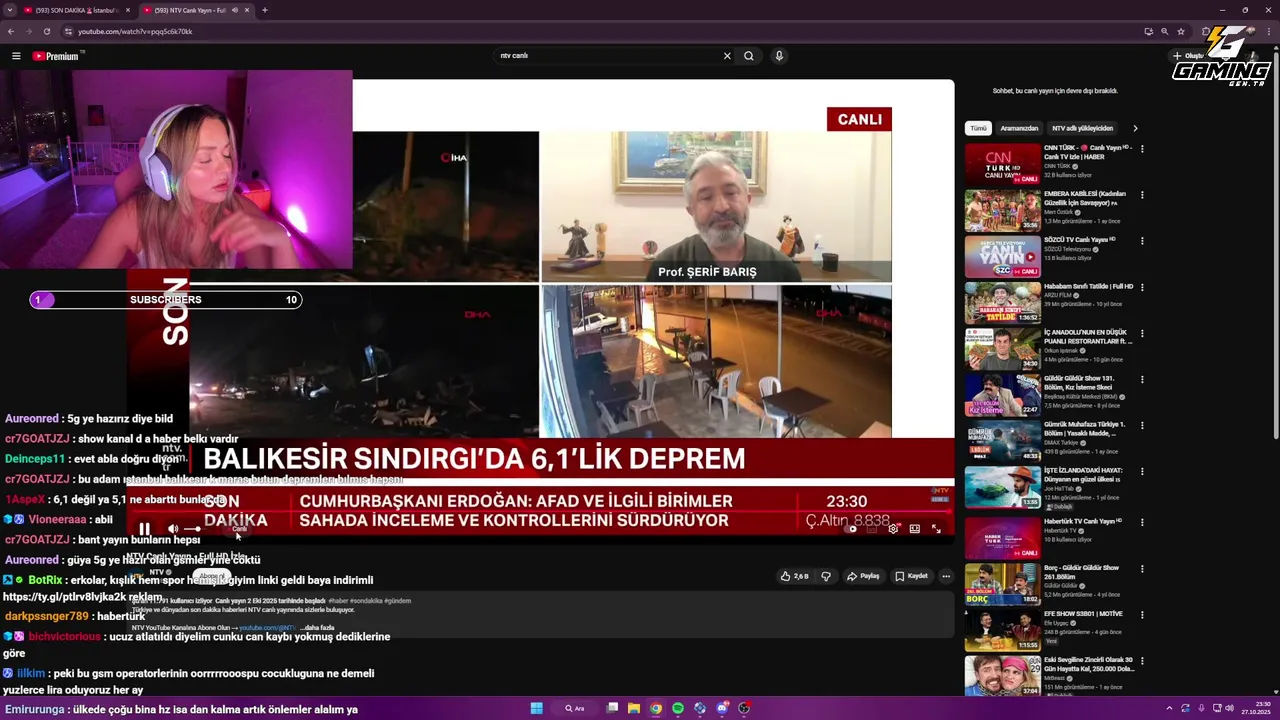1280x720 pixels.
Task: Go back in browser history
Action: [10, 31]
